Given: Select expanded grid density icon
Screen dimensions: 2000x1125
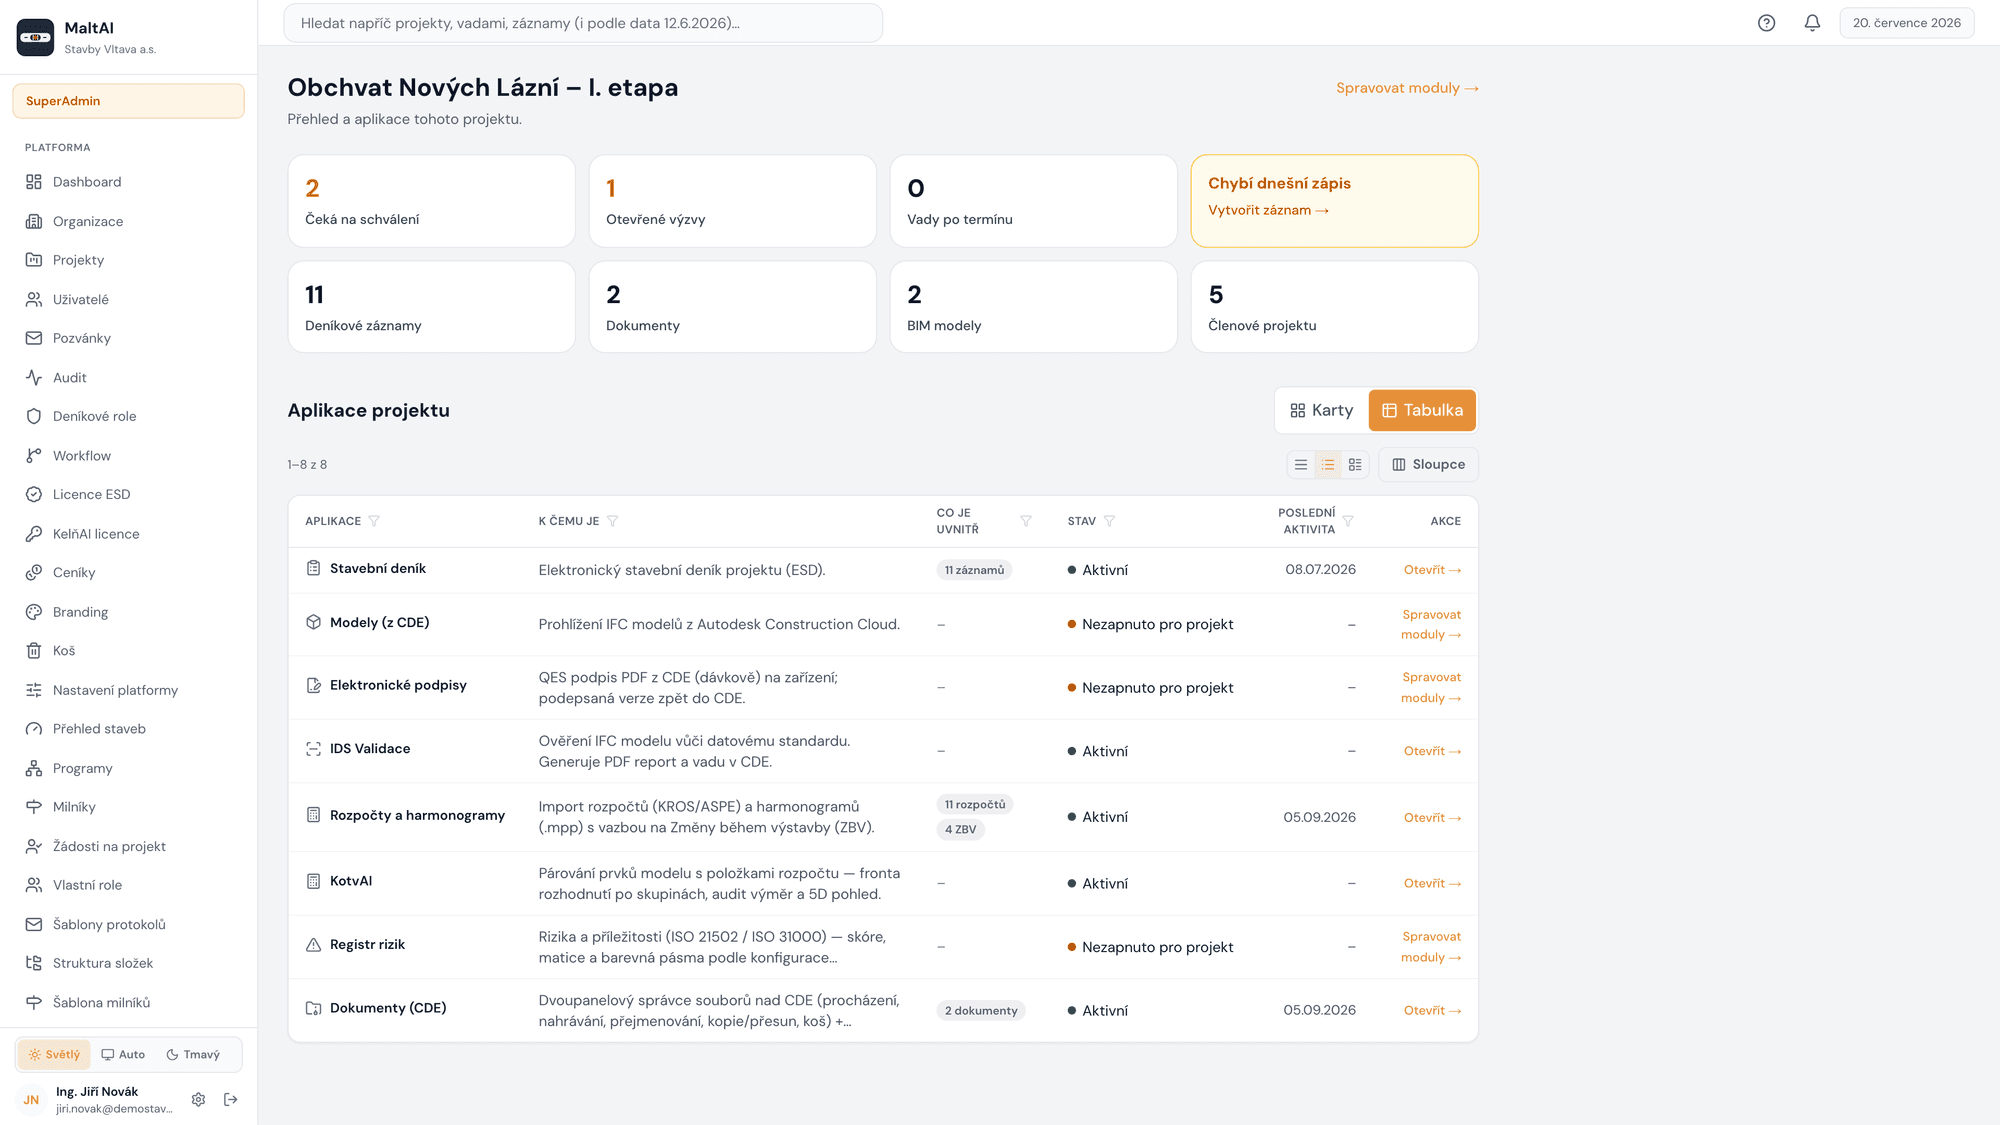Looking at the screenshot, I should pyautogui.click(x=1355, y=465).
